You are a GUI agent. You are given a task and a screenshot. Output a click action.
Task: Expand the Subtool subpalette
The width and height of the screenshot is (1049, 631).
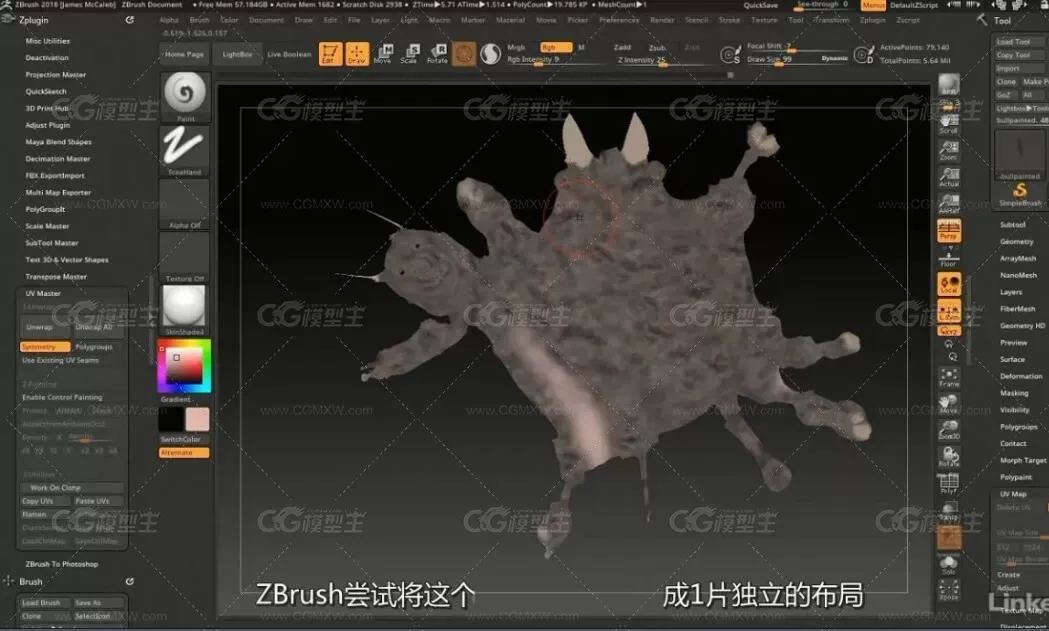point(1012,225)
